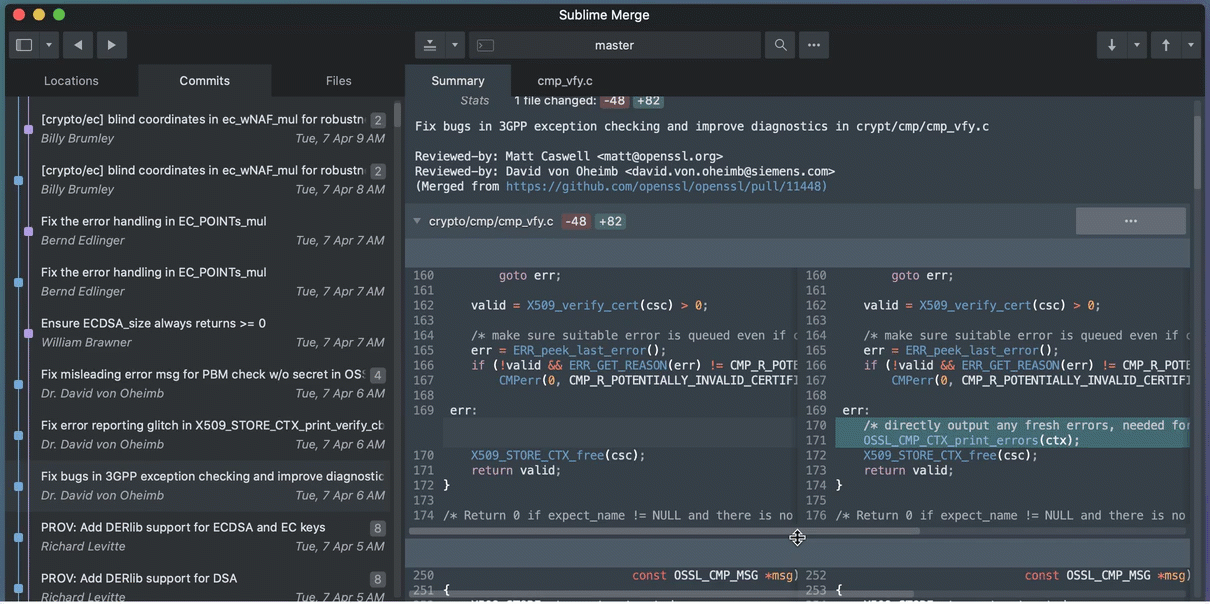Click the badge 8 on ECDSA DERlib commit
Image resolution: width=1210 pixels, height=604 pixels.
coord(377,528)
